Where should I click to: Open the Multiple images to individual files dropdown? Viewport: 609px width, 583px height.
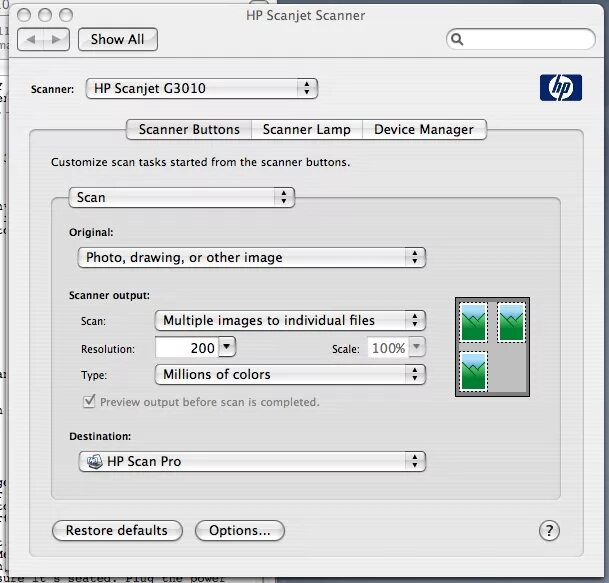[x=290, y=320]
